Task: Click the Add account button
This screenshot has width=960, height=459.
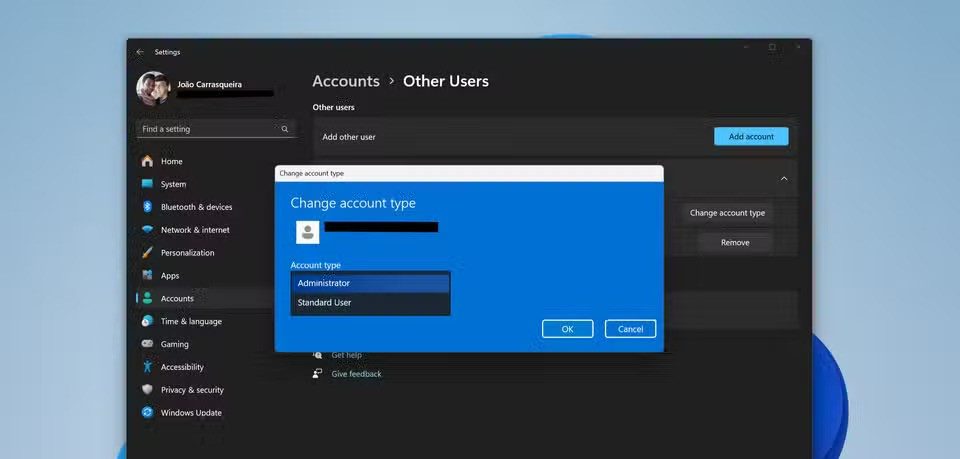Action: 751,136
